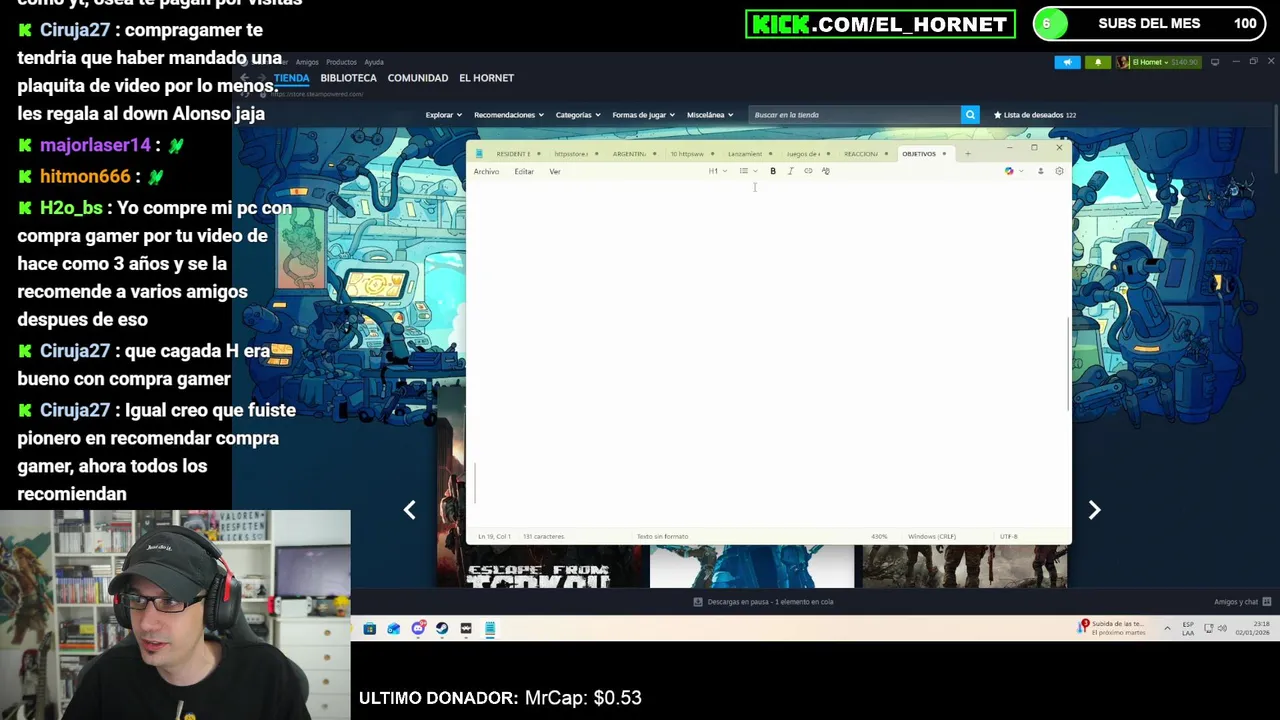1280x720 pixels.
Task: Click the Windows (CRLF) status in Notepad
Action: pyautogui.click(x=932, y=537)
